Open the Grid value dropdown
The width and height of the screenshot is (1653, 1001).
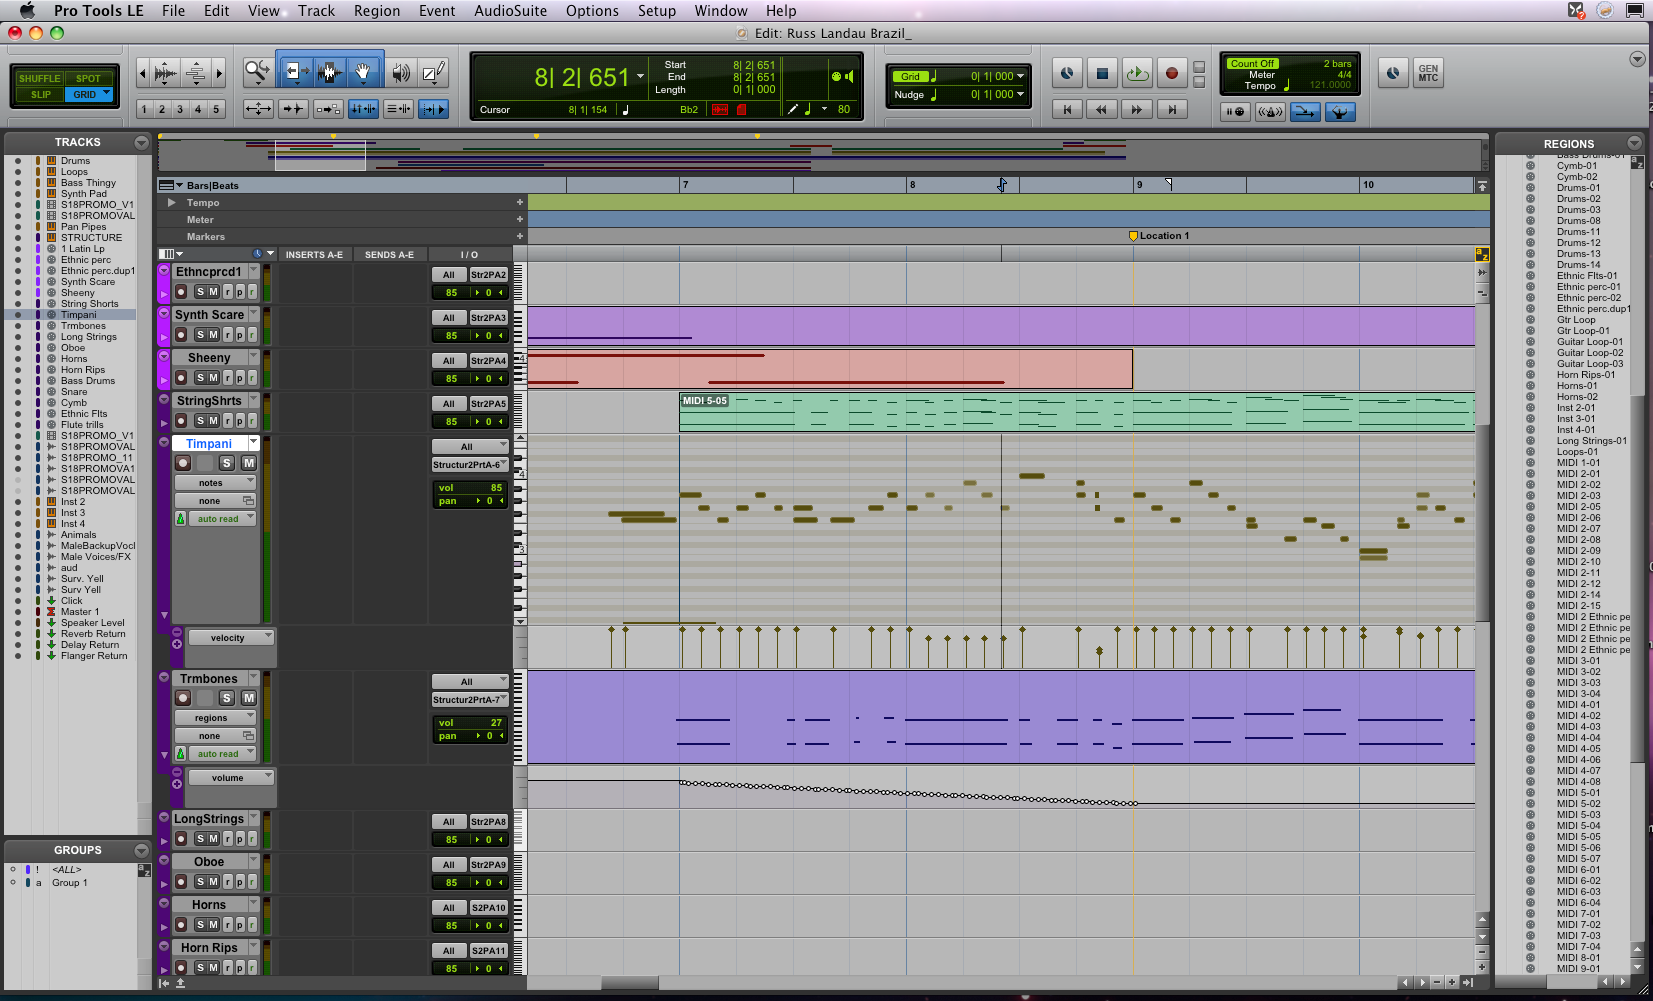(x=1020, y=76)
